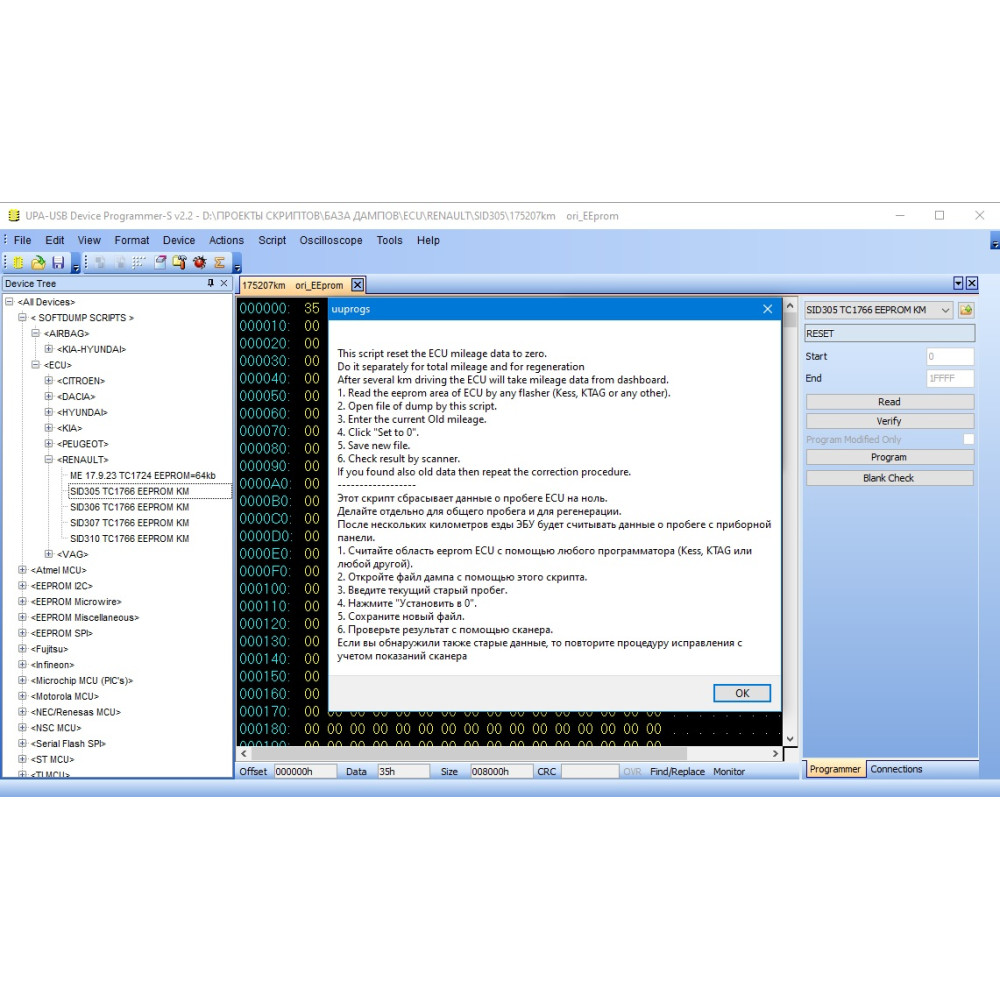
Task: Click the red bug debug icon
Action: tap(200, 262)
